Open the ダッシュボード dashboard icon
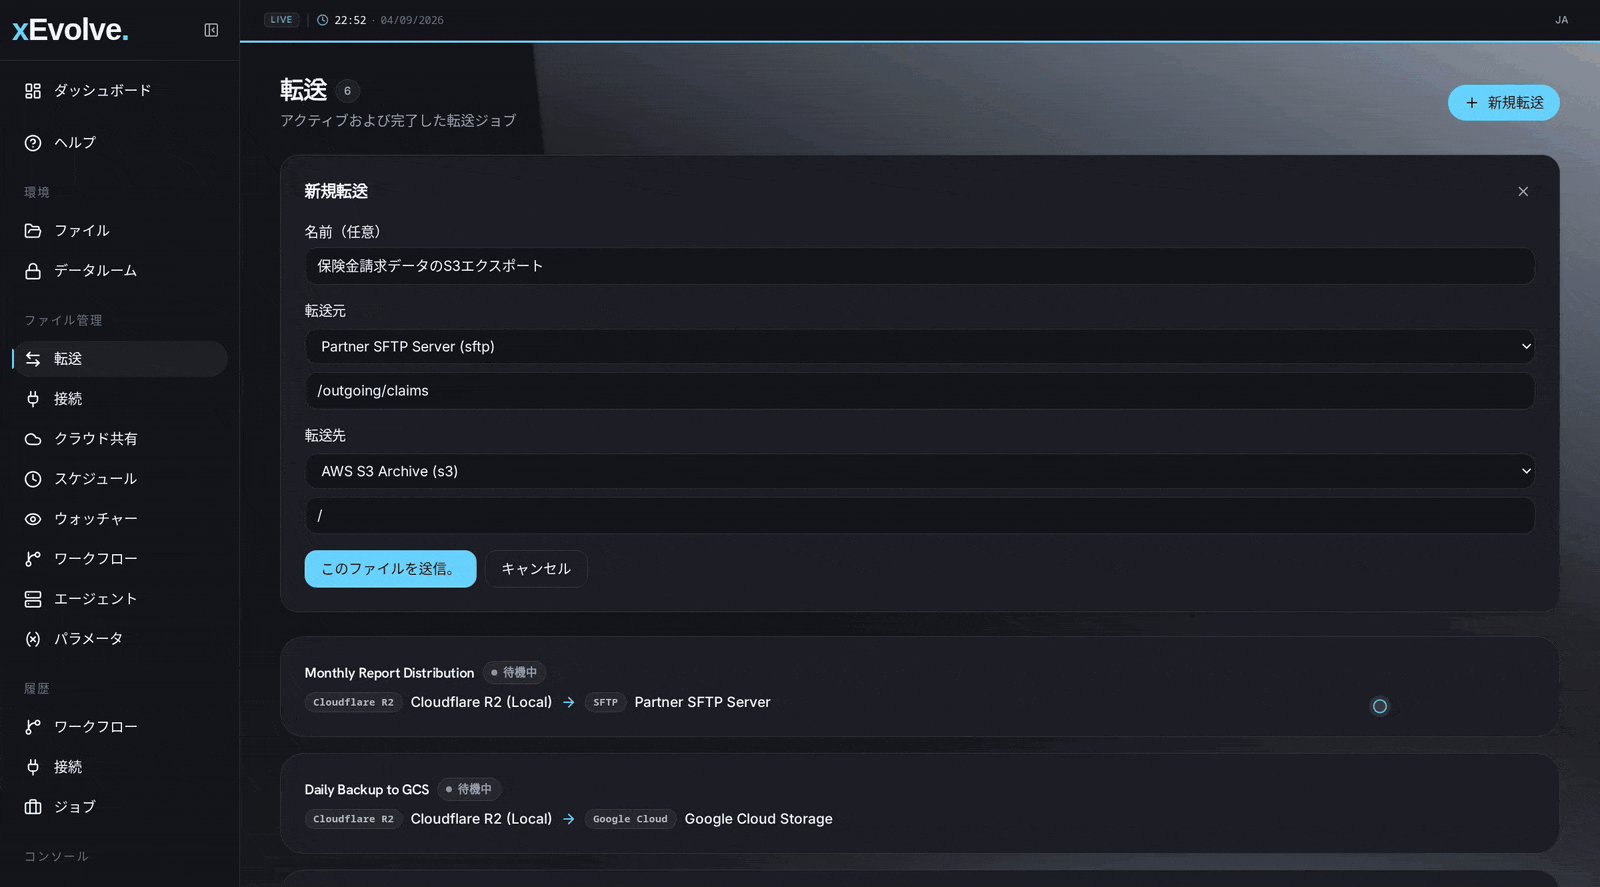This screenshot has width=1600, height=887. click(33, 91)
